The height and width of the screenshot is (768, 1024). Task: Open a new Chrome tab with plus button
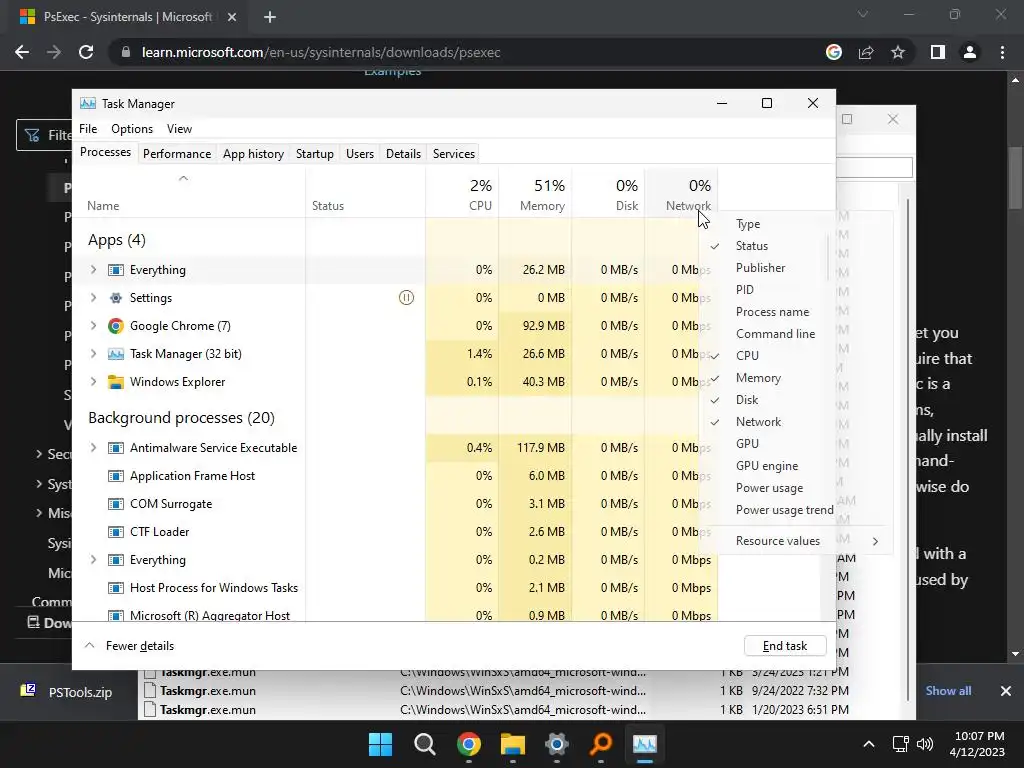[270, 17]
